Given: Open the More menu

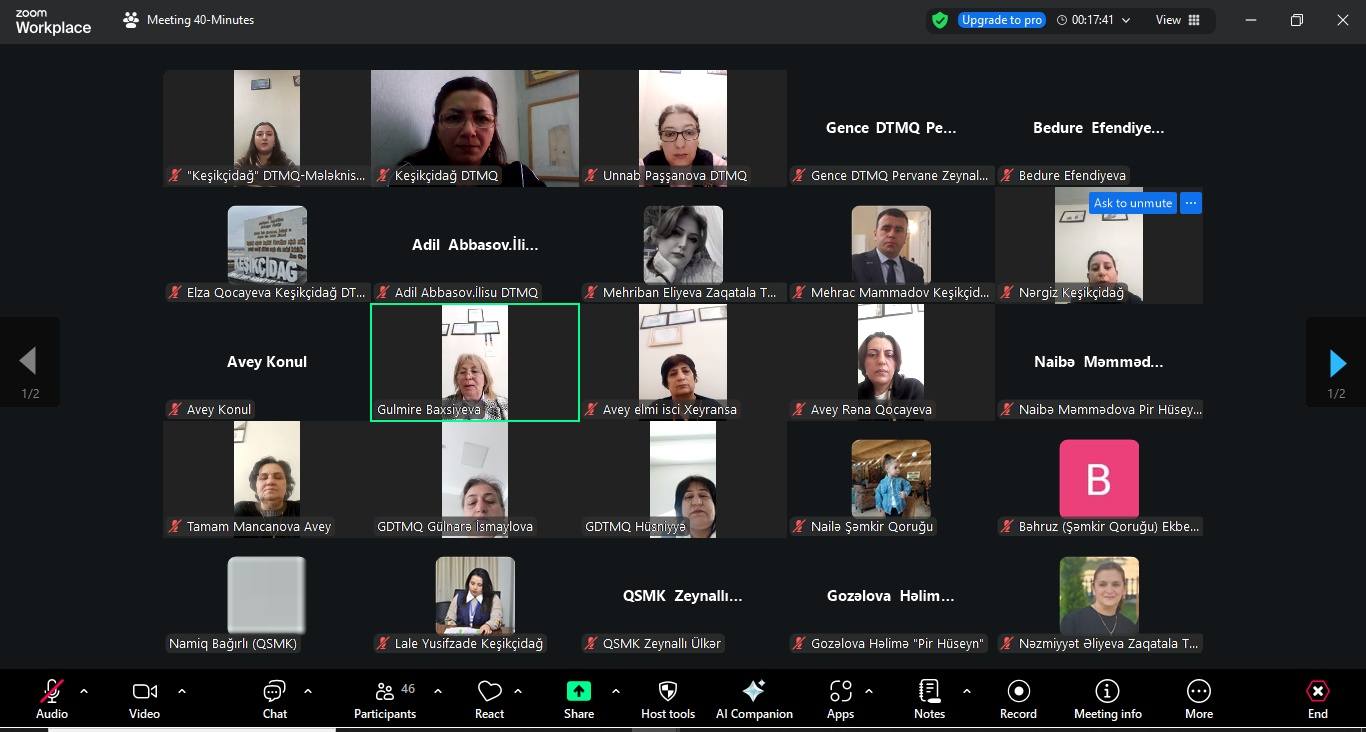Looking at the screenshot, I should (x=1198, y=699).
